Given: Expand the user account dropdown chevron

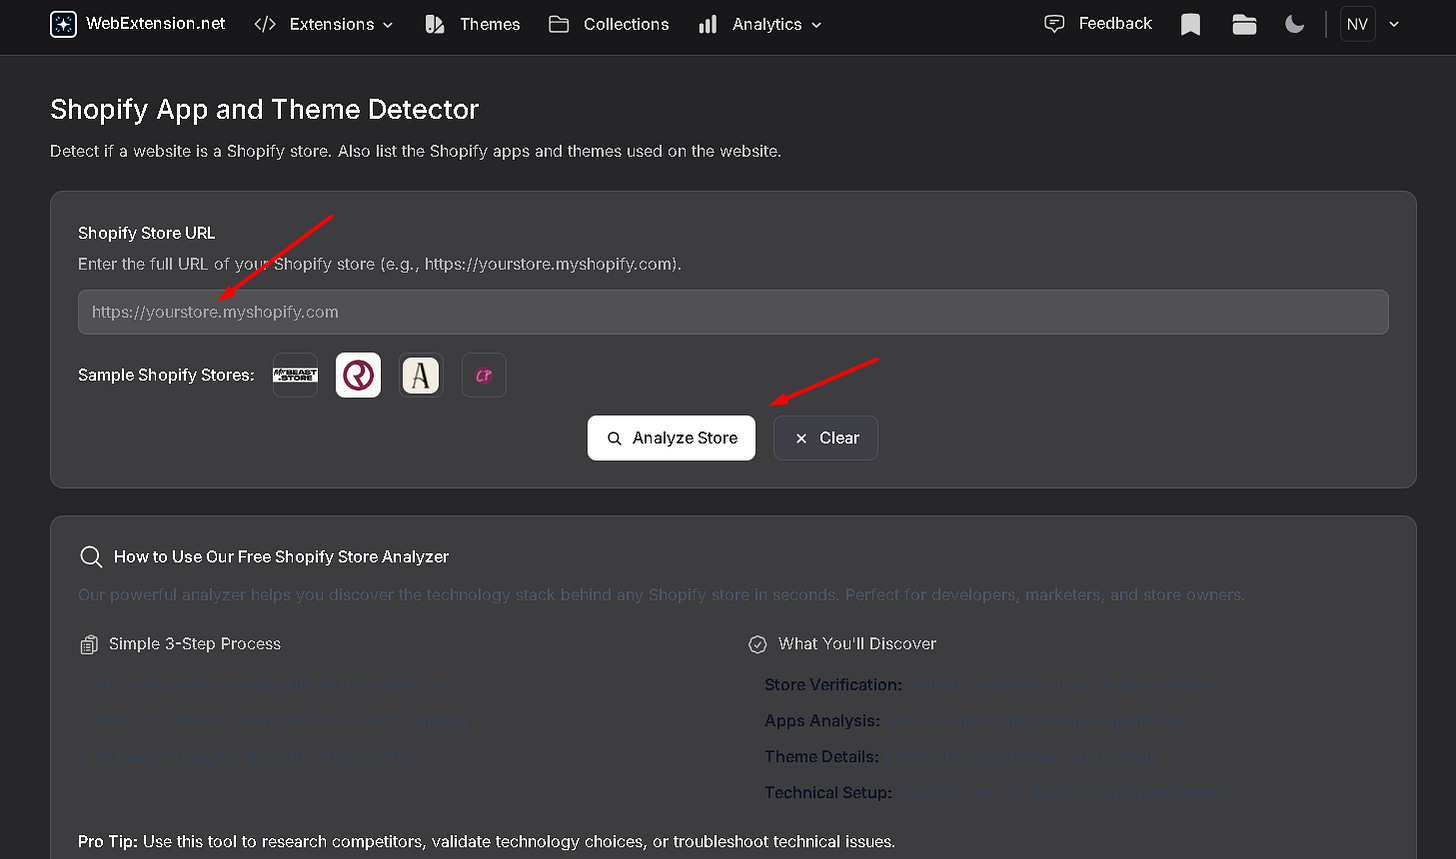Looking at the screenshot, I should (1394, 25).
